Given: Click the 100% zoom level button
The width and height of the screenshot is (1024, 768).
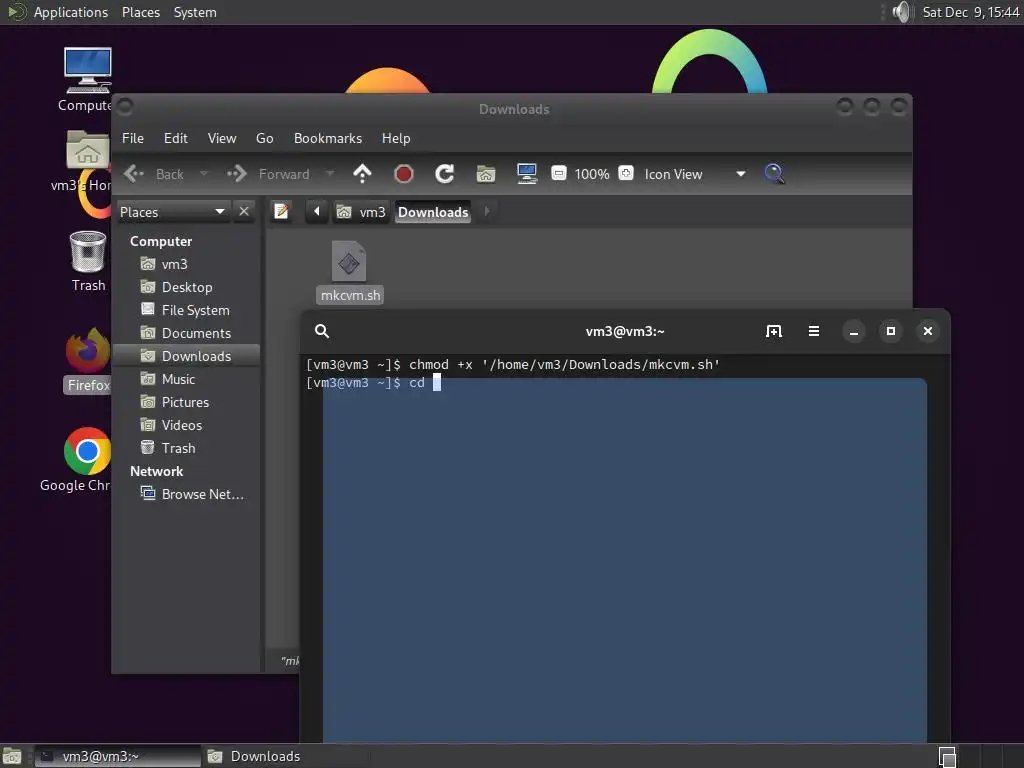Looking at the screenshot, I should coord(592,174).
